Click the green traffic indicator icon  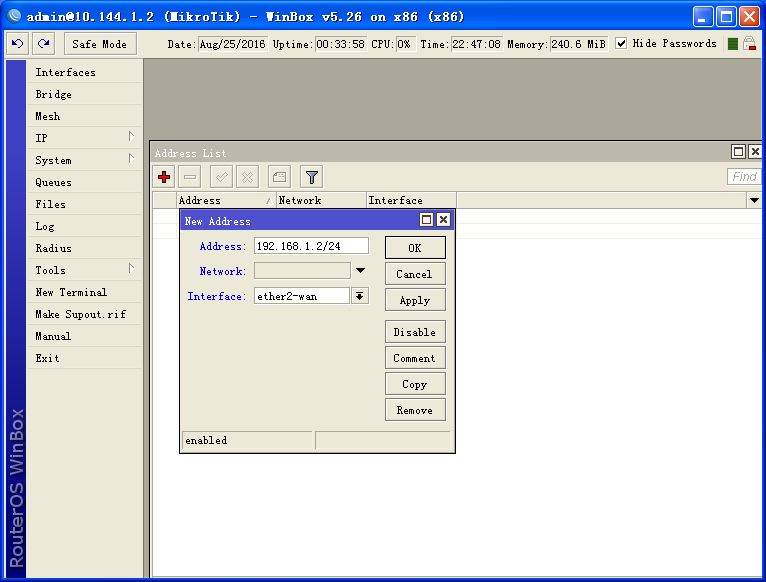tap(733, 44)
